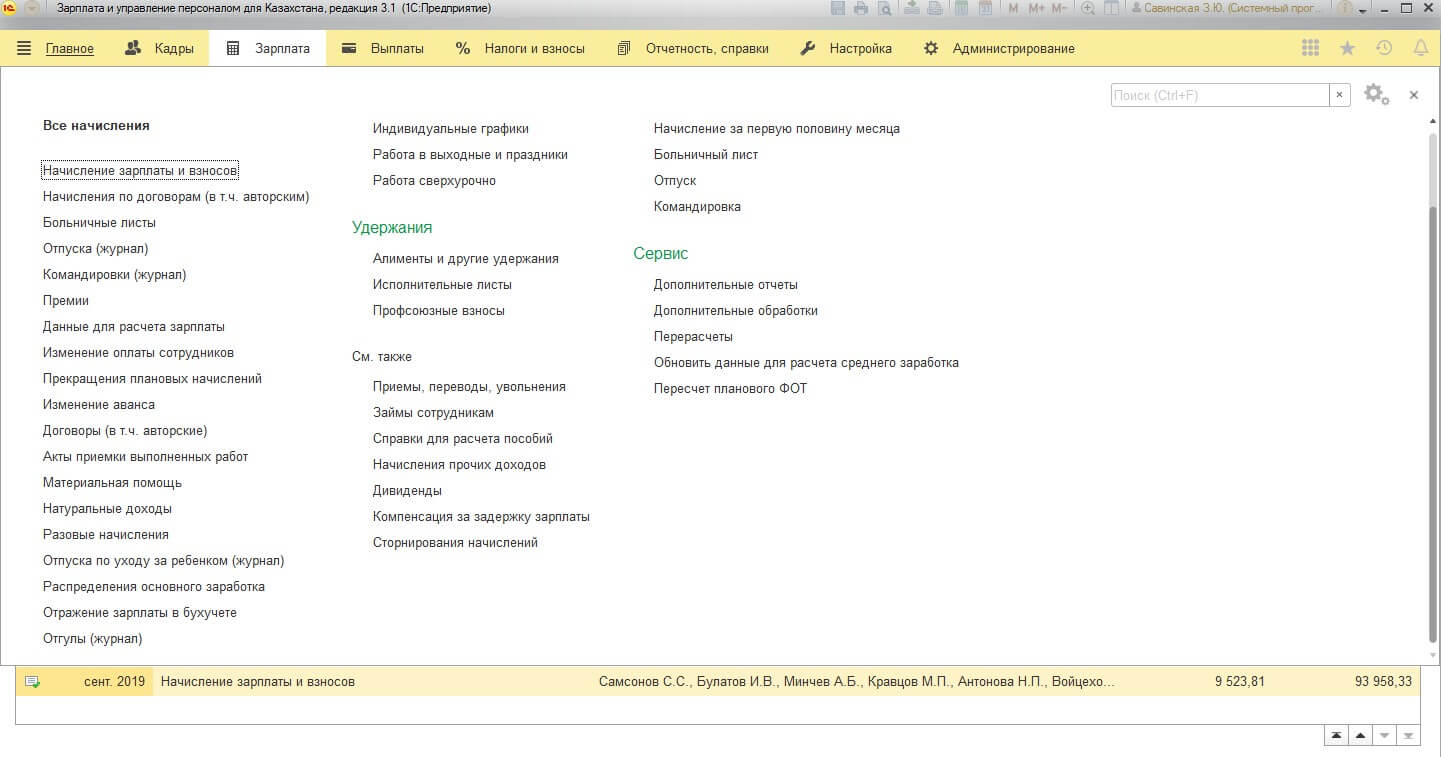Screen dimensions: 1441x757
Task: Open Сторнирования начислений link
Action: pos(455,543)
